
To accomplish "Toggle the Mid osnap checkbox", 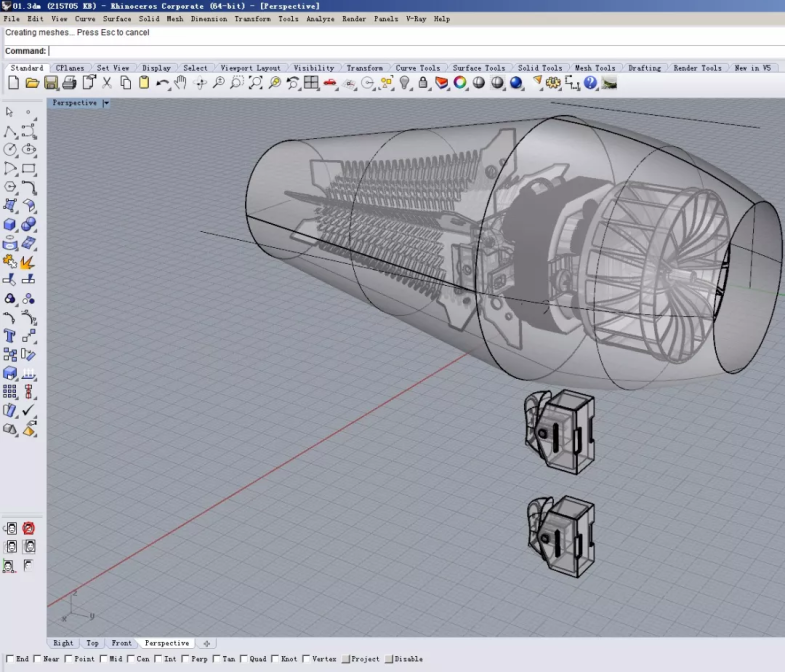I will (104, 659).
